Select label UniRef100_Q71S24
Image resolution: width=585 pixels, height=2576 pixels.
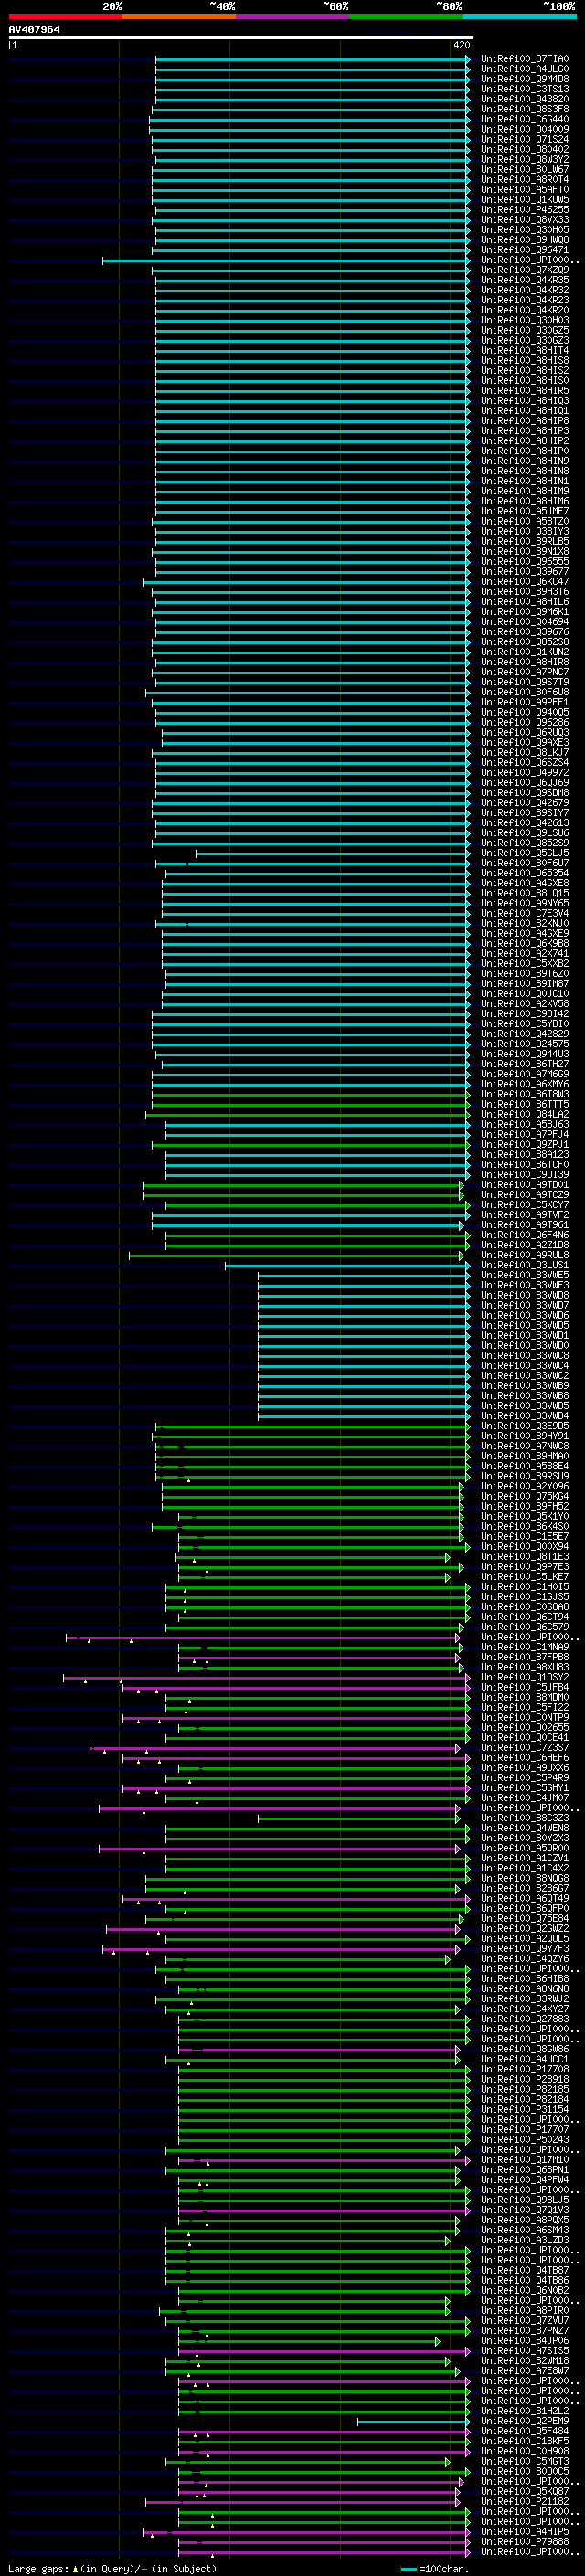pos(525,139)
